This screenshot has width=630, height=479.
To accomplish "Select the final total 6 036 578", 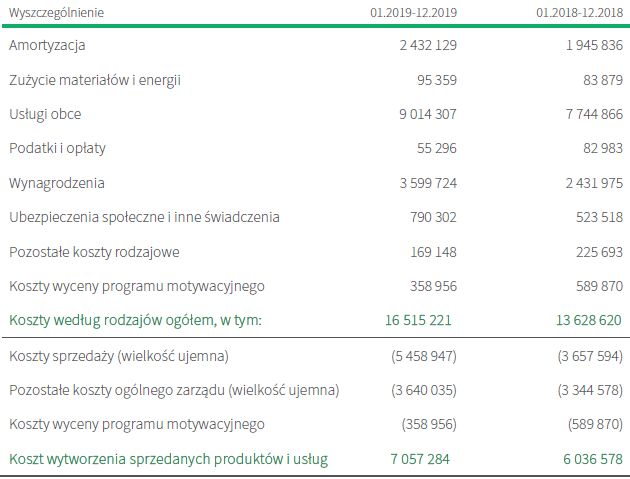I will pyautogui.click(x=590, y=459).
